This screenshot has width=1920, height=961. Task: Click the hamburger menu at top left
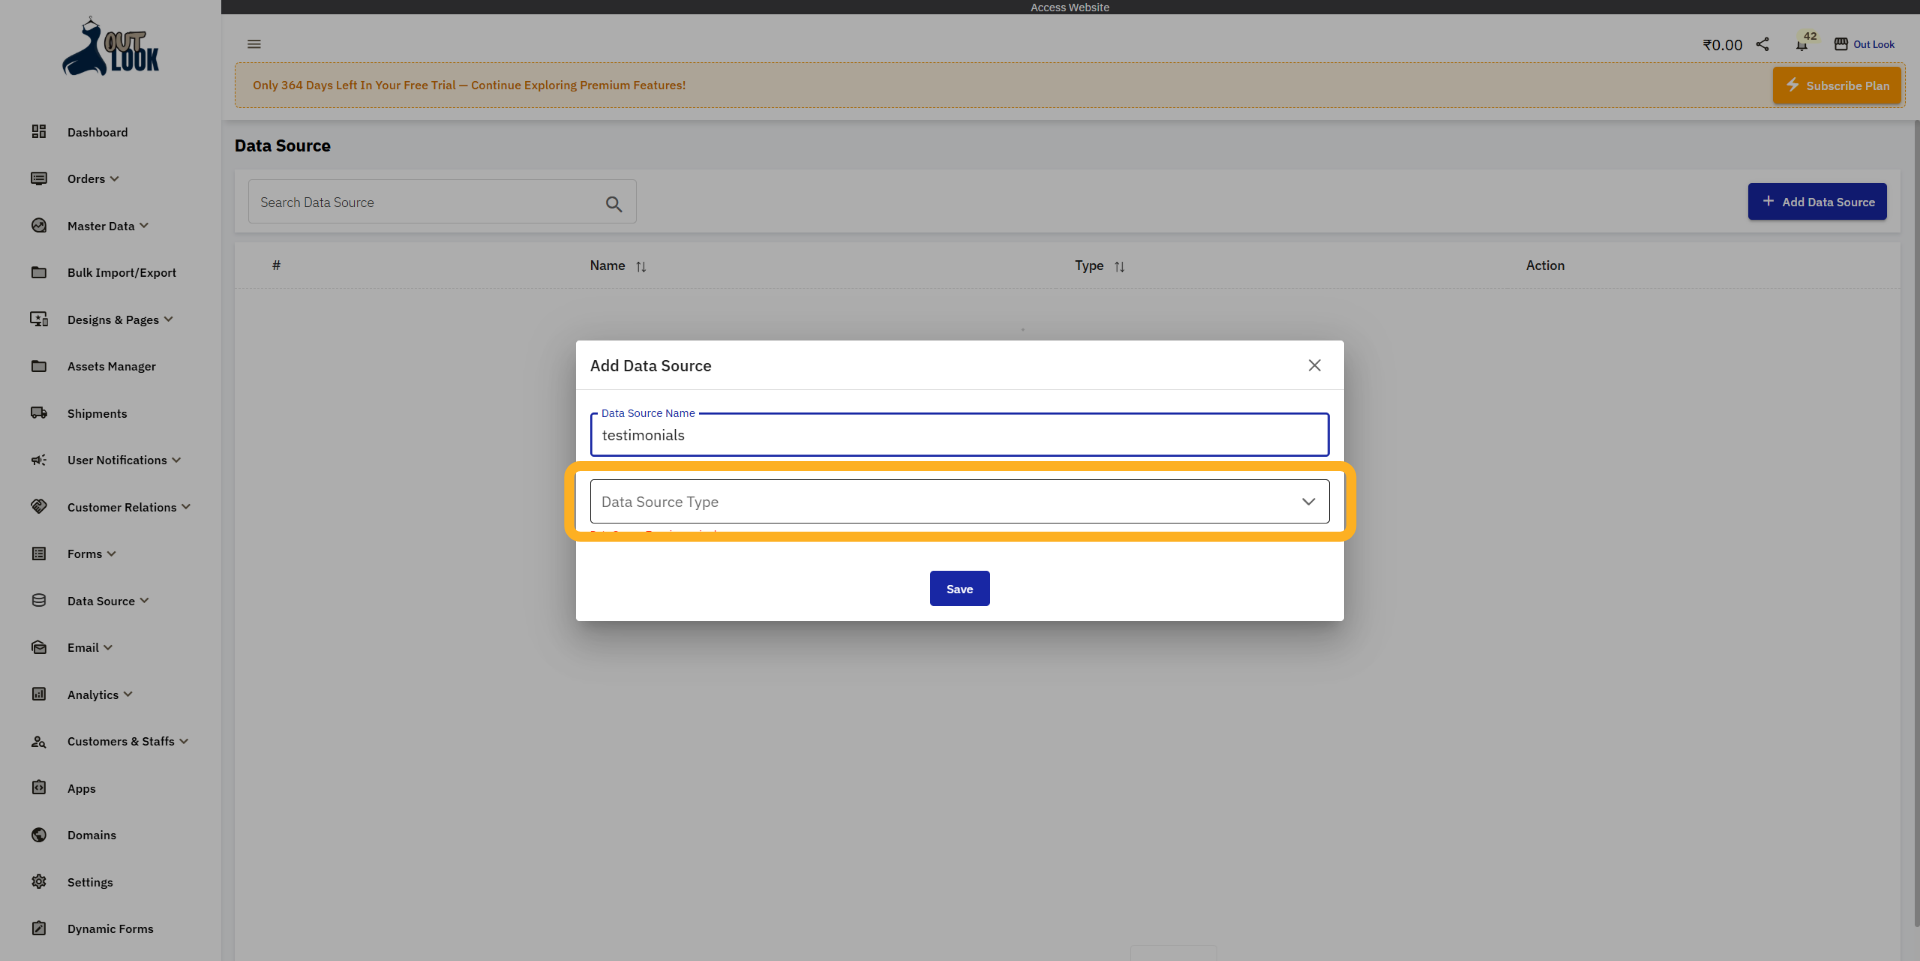click(253, 43)
